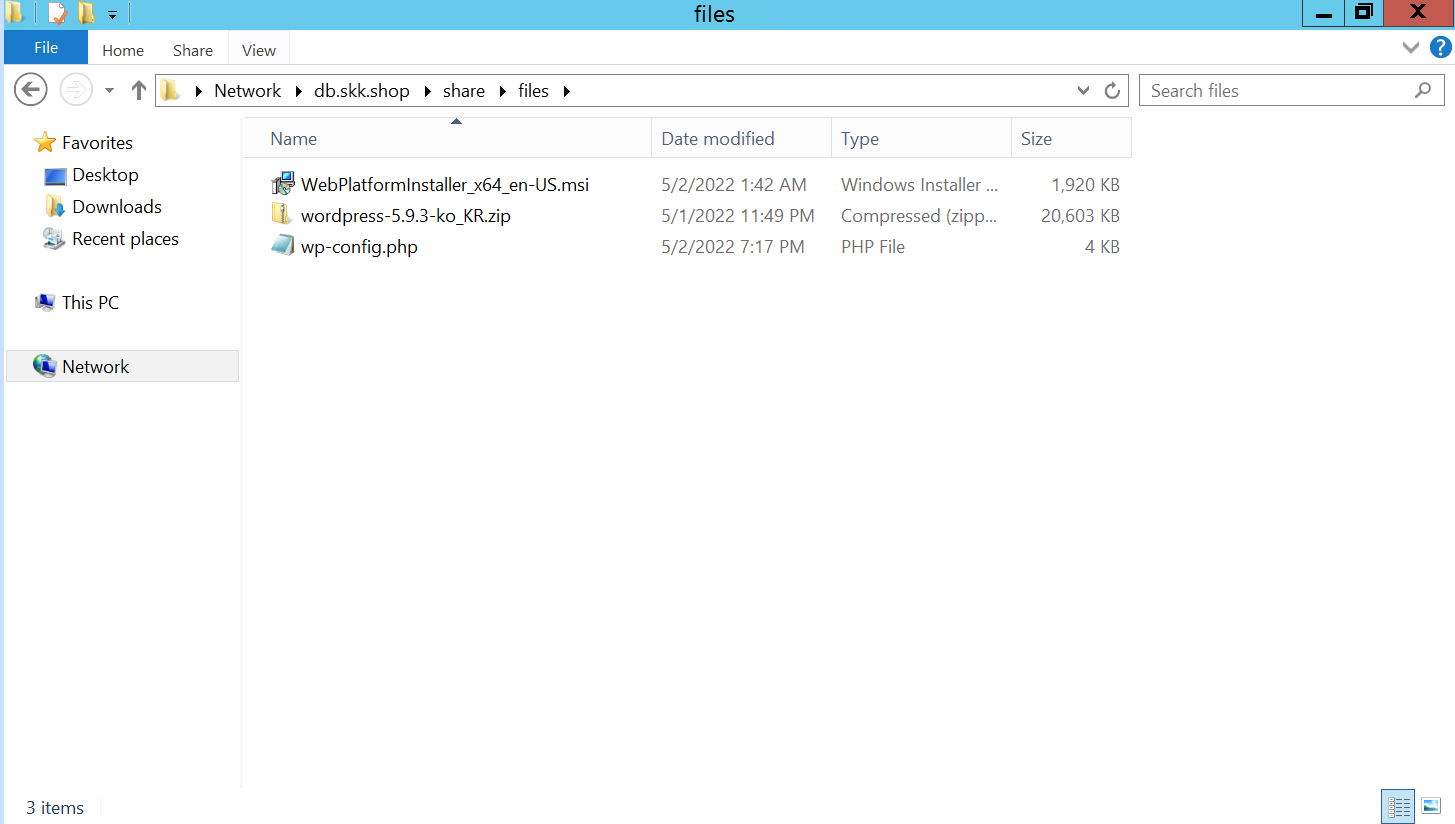Select Network in the address breadcrumb
Image resolution: width=1455 pixels, height=824 pixels.
(x=247, y=90)
